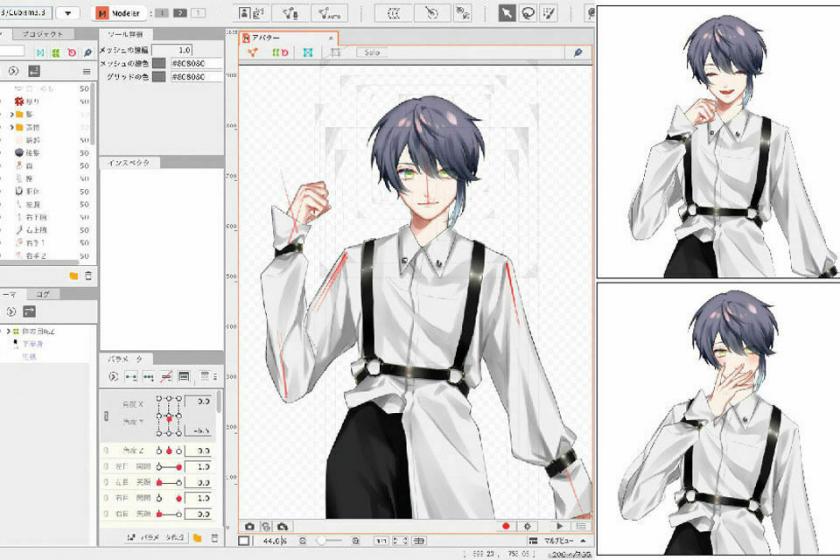
Task: Open the ログ tab
Action: [44, 294]
